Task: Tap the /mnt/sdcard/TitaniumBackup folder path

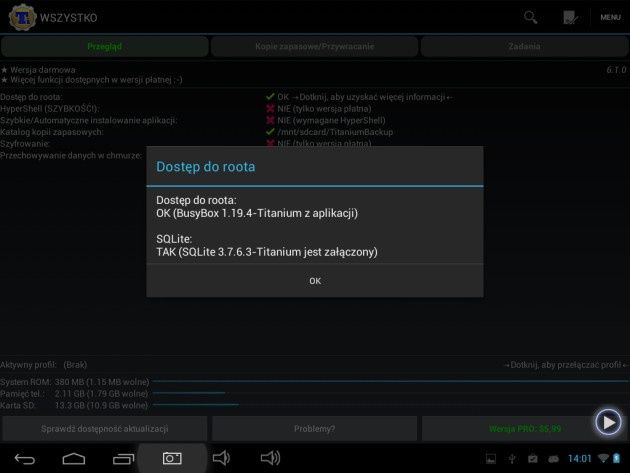Action: [x=335, y=132]
